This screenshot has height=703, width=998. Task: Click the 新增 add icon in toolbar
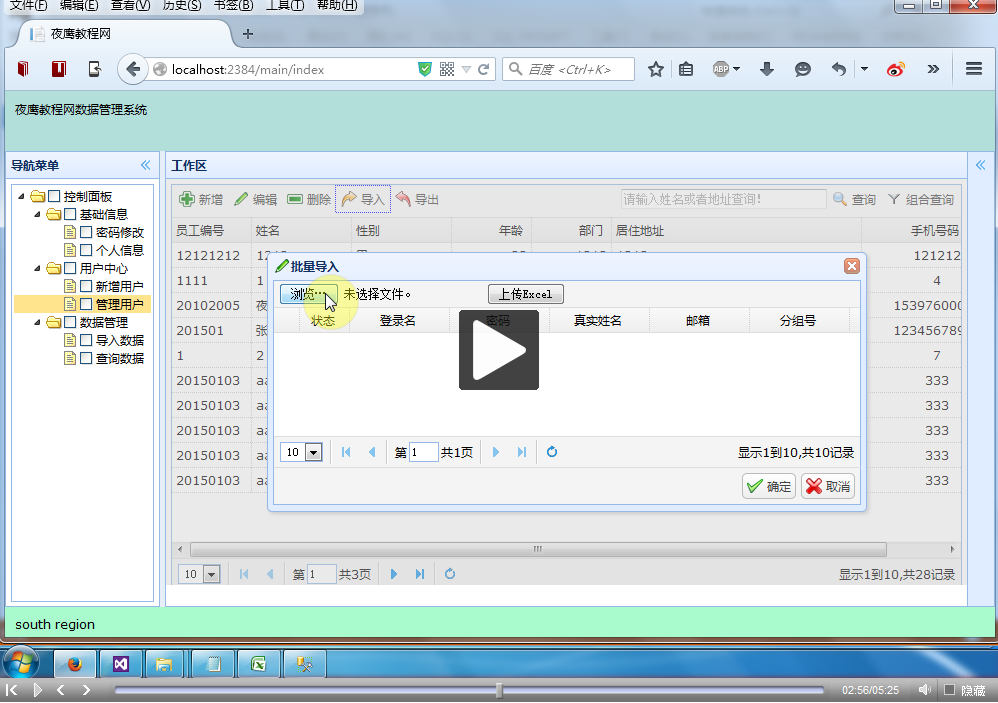pyautogui.click(x=184, y=200)
